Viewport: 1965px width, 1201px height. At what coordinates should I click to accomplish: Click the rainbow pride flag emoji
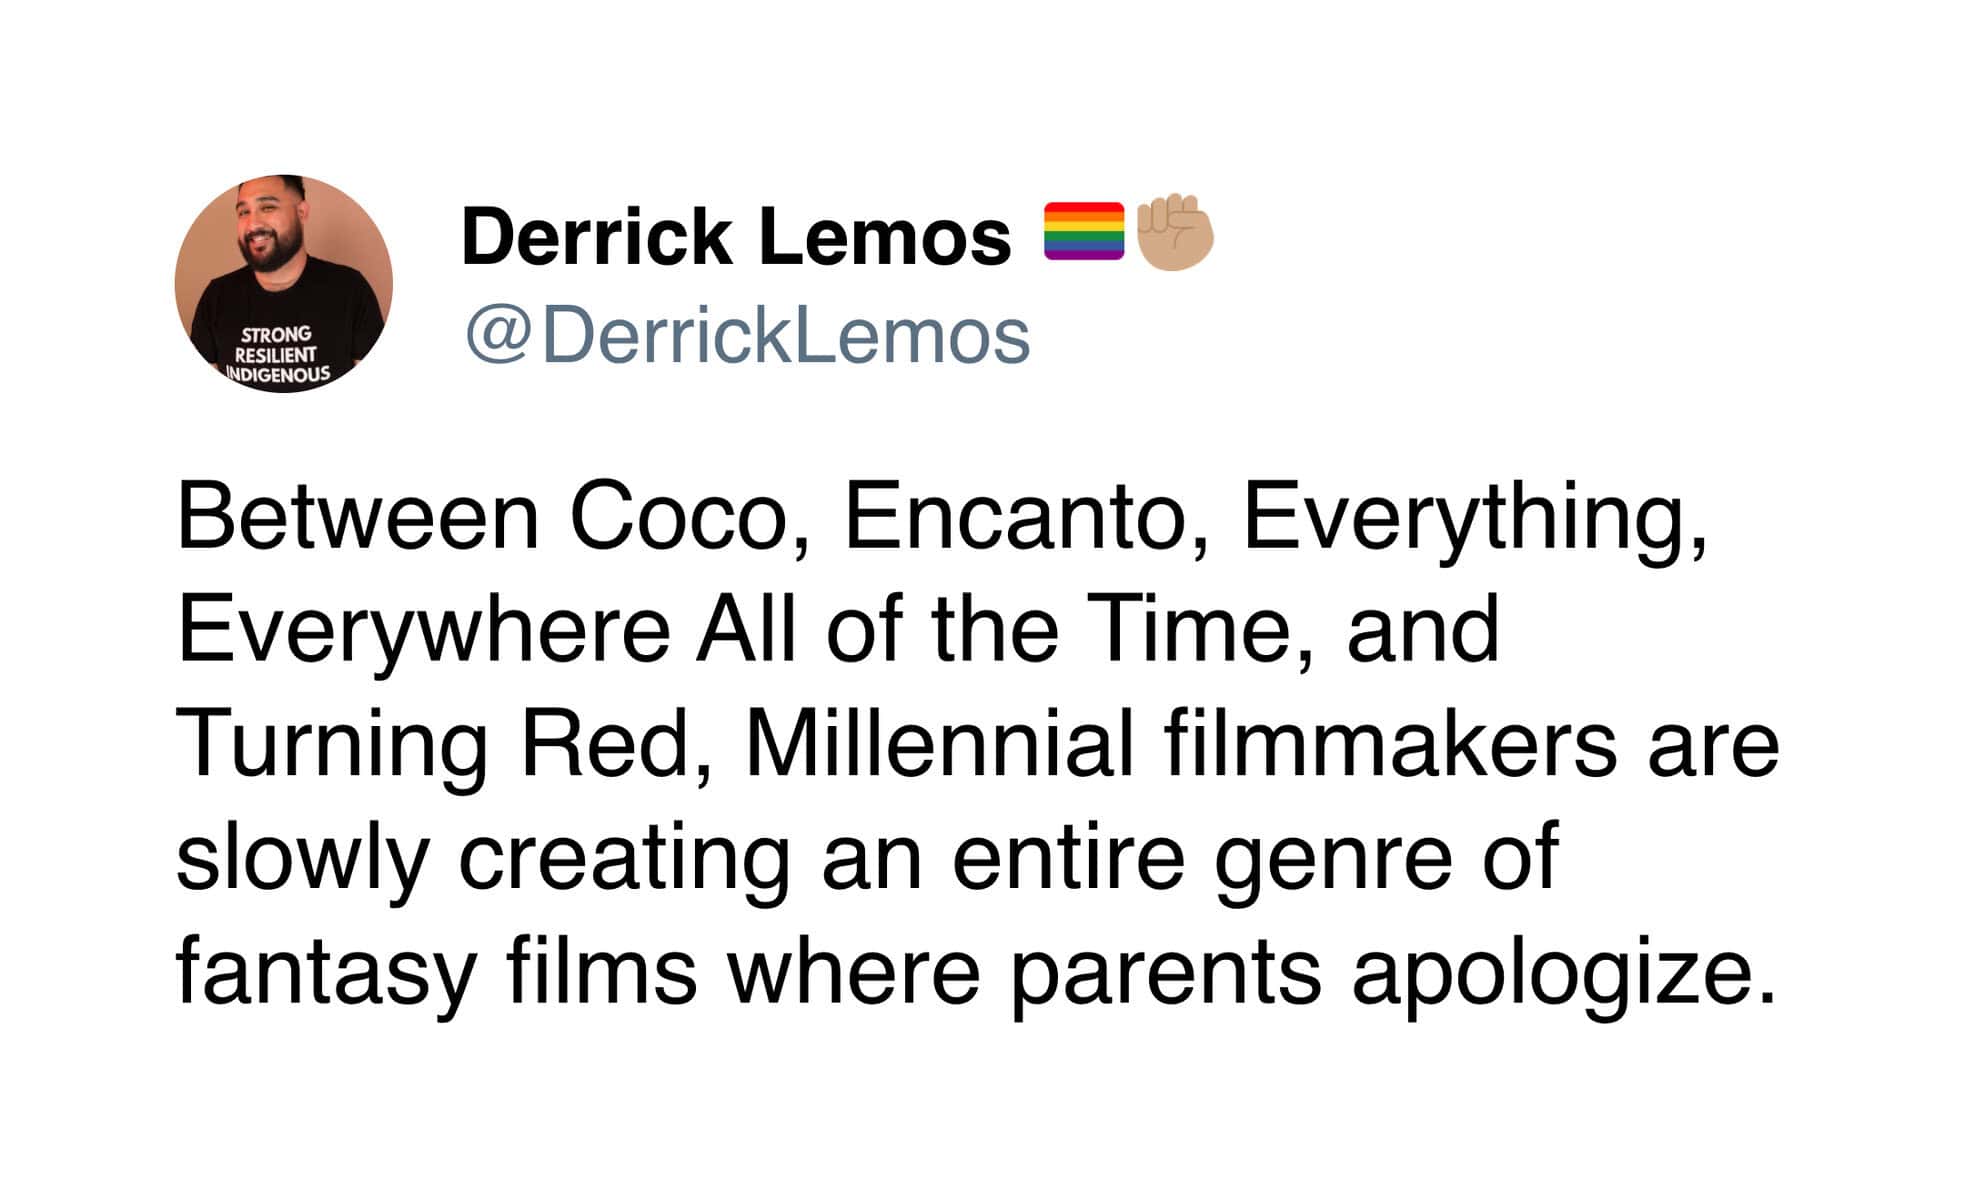click(x=1083, y=232)
